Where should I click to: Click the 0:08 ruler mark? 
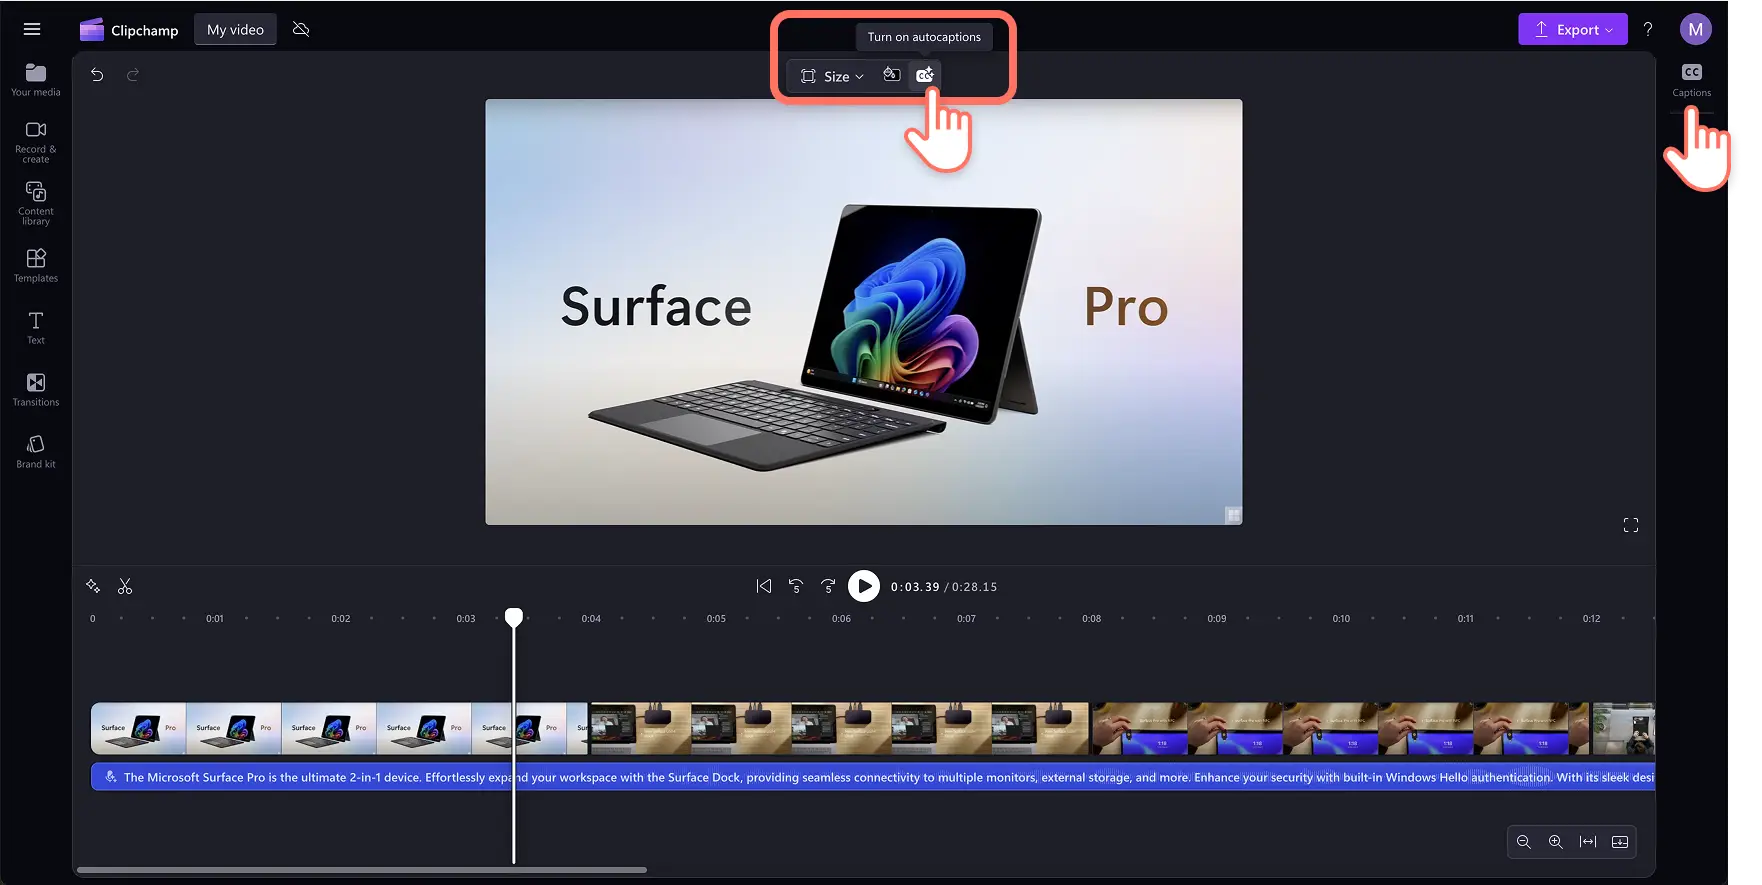point(1091,619)
